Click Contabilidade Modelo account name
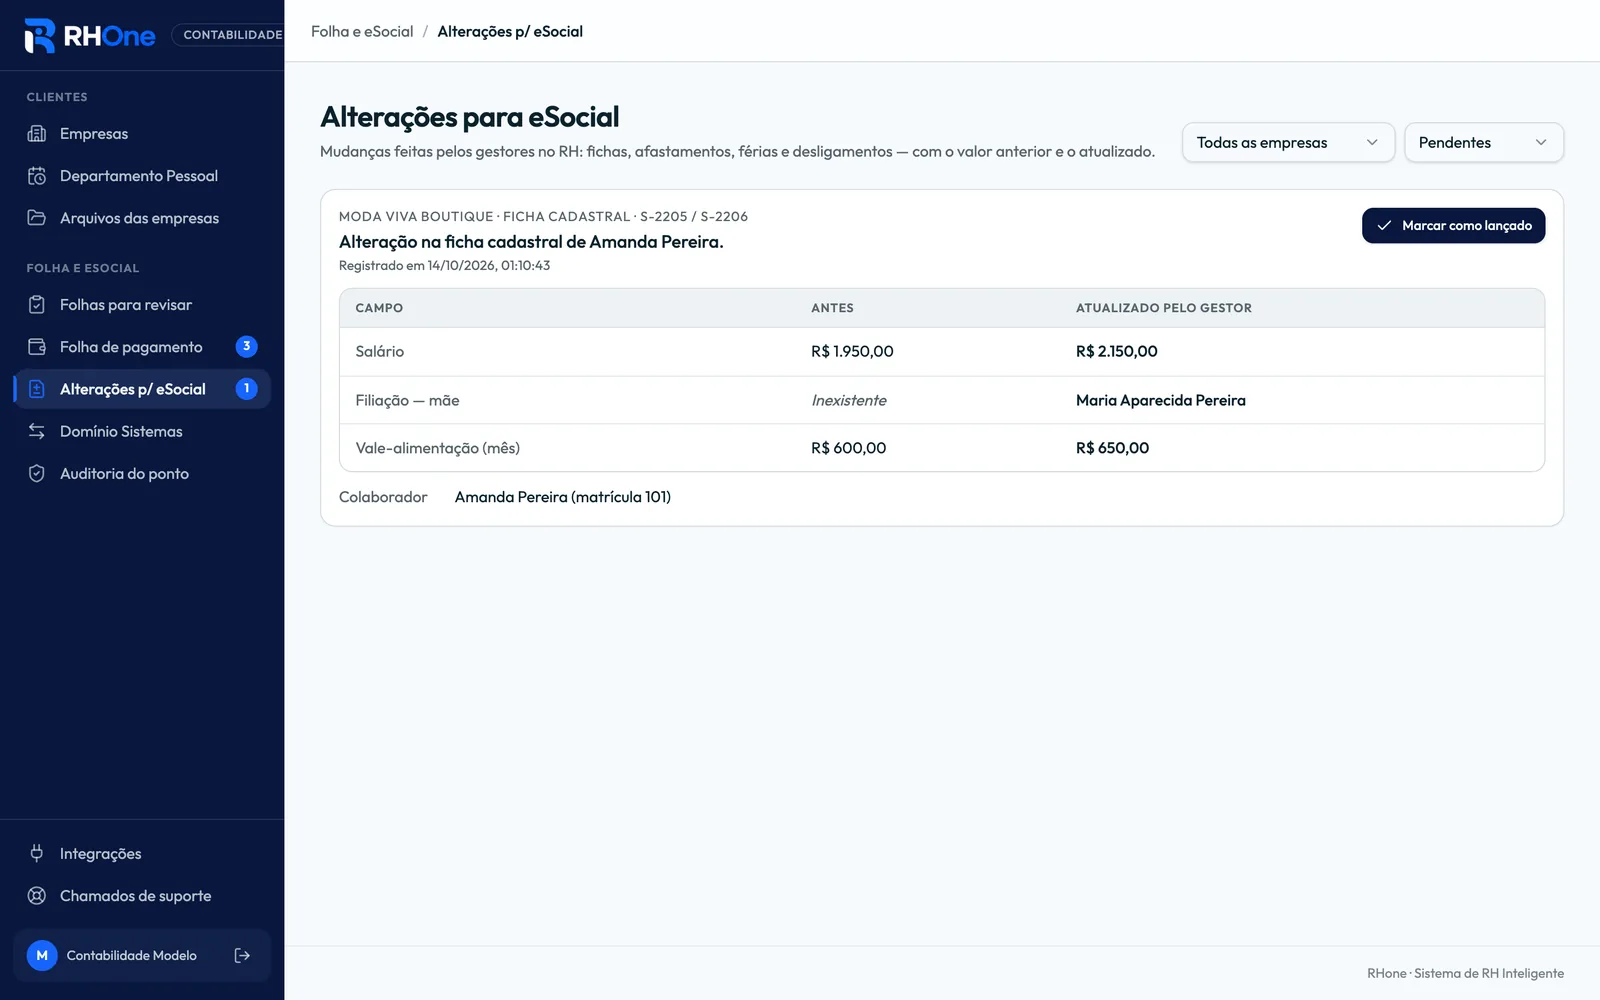Screen dimensions: 1600x1000 (x=132, y=956)
